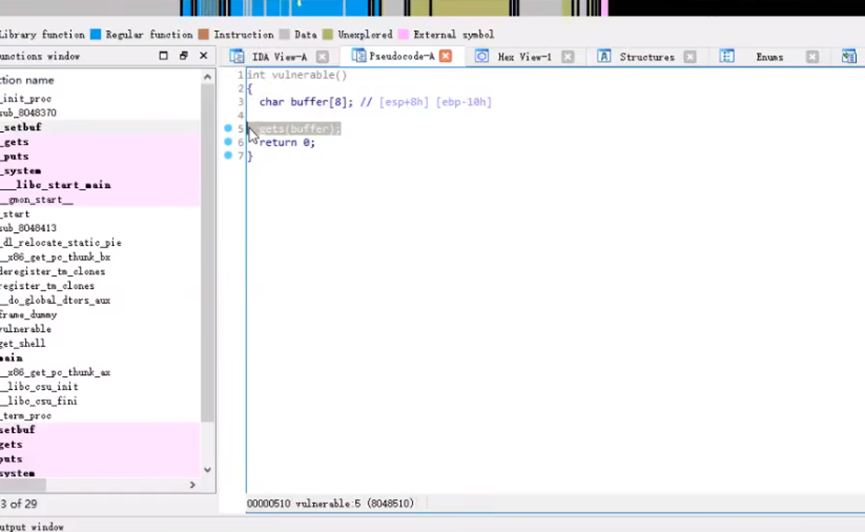Select get_shell in the functions list
This screenshot has width=865, height=532.
tap(23, 343)
